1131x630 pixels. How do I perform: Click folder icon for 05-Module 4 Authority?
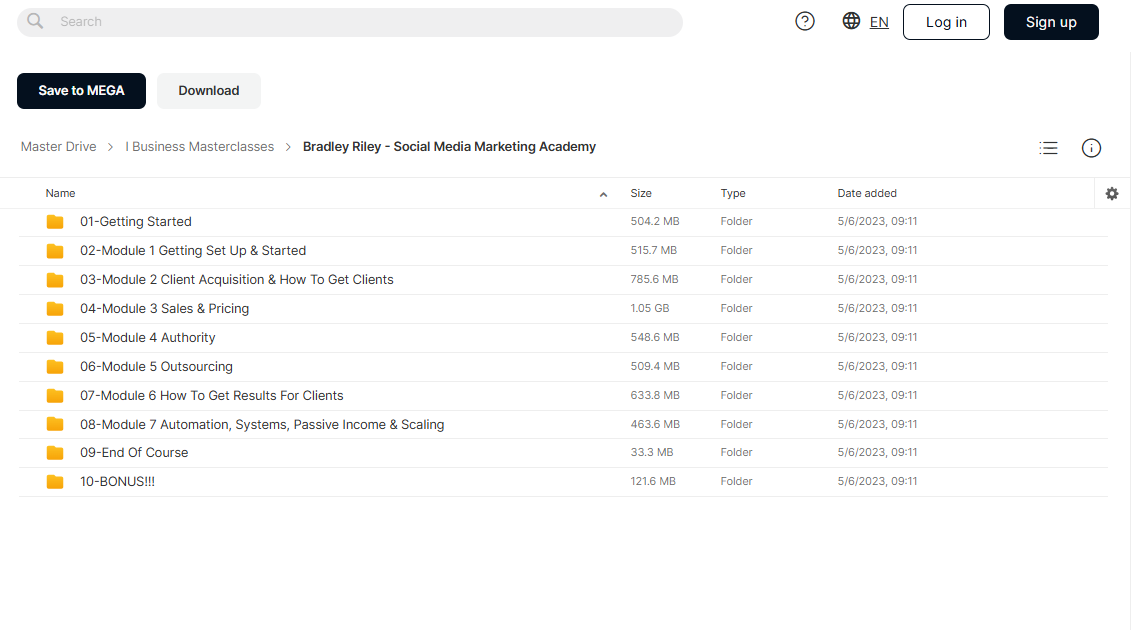point(55,337)
